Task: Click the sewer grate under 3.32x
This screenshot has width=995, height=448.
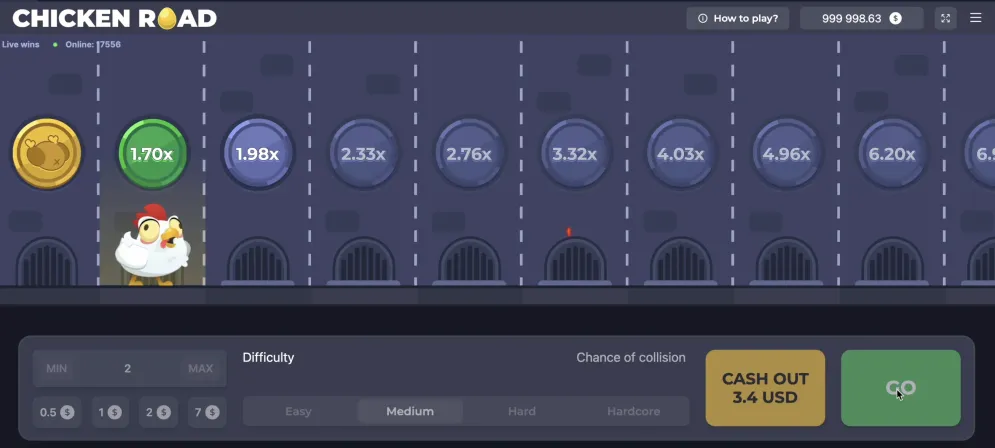Action: click(x=575, y=261)
